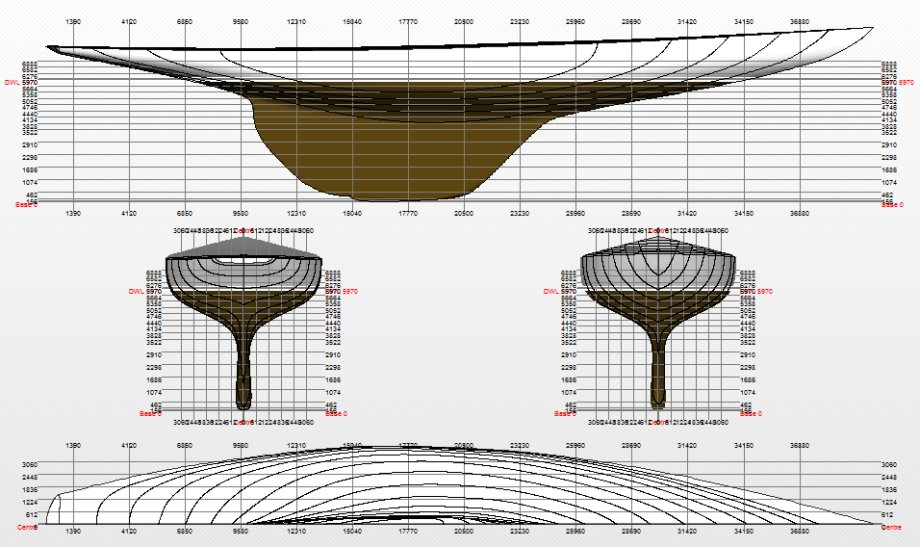This screenshot has width=920, height=547.
Task: Click the red Base 0 label at profile right
Action: (891, 205)
